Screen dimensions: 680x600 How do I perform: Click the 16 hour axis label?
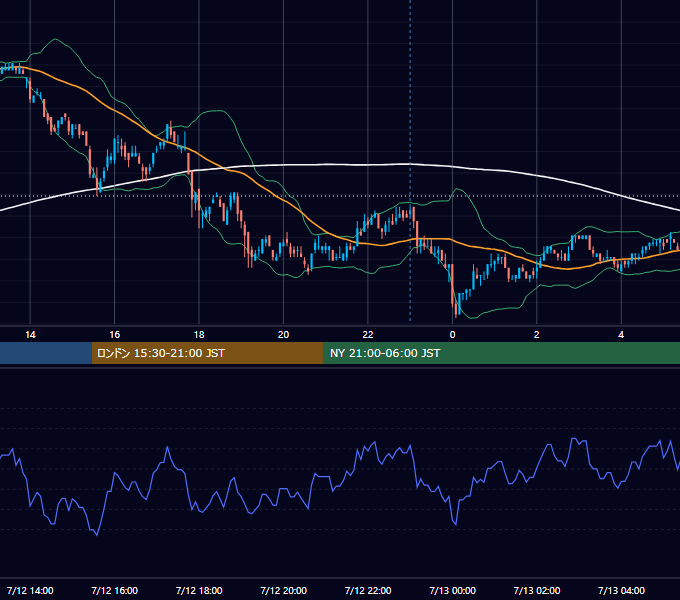pos(114,335)
